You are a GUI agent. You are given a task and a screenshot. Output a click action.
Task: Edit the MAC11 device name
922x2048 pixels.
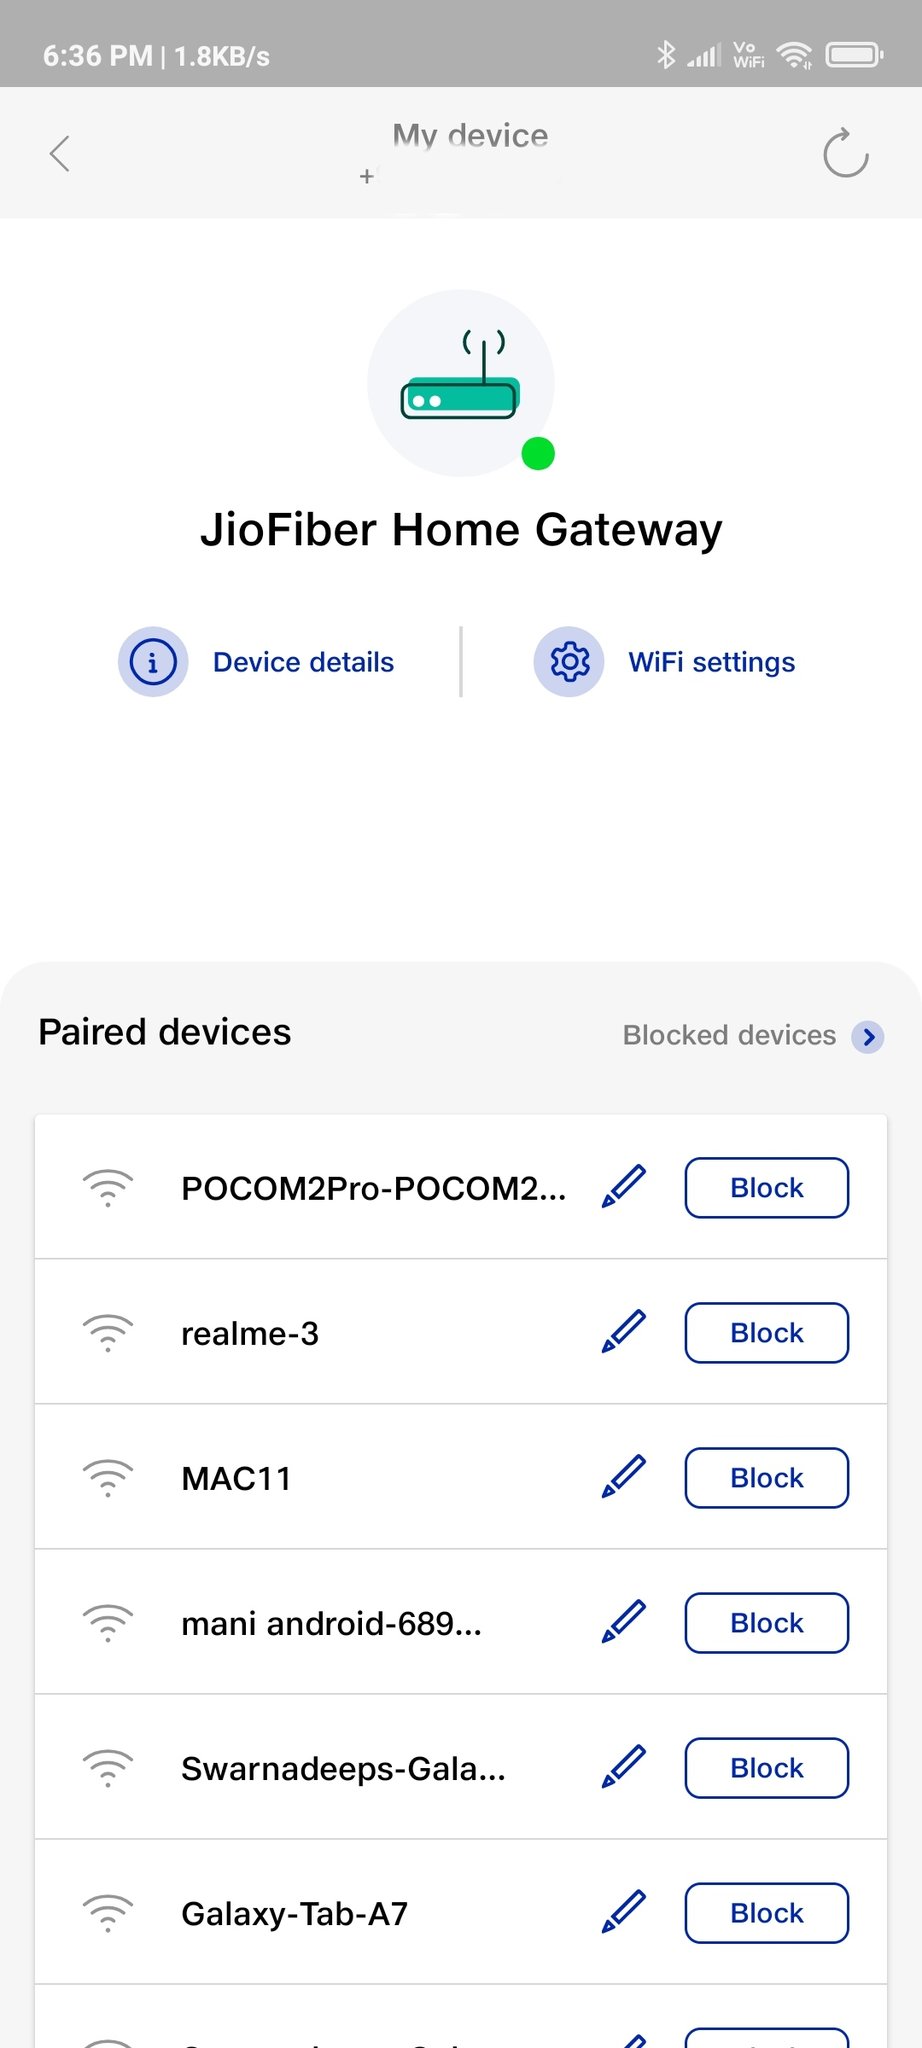pyautogui.click(x=624, y=1477)
